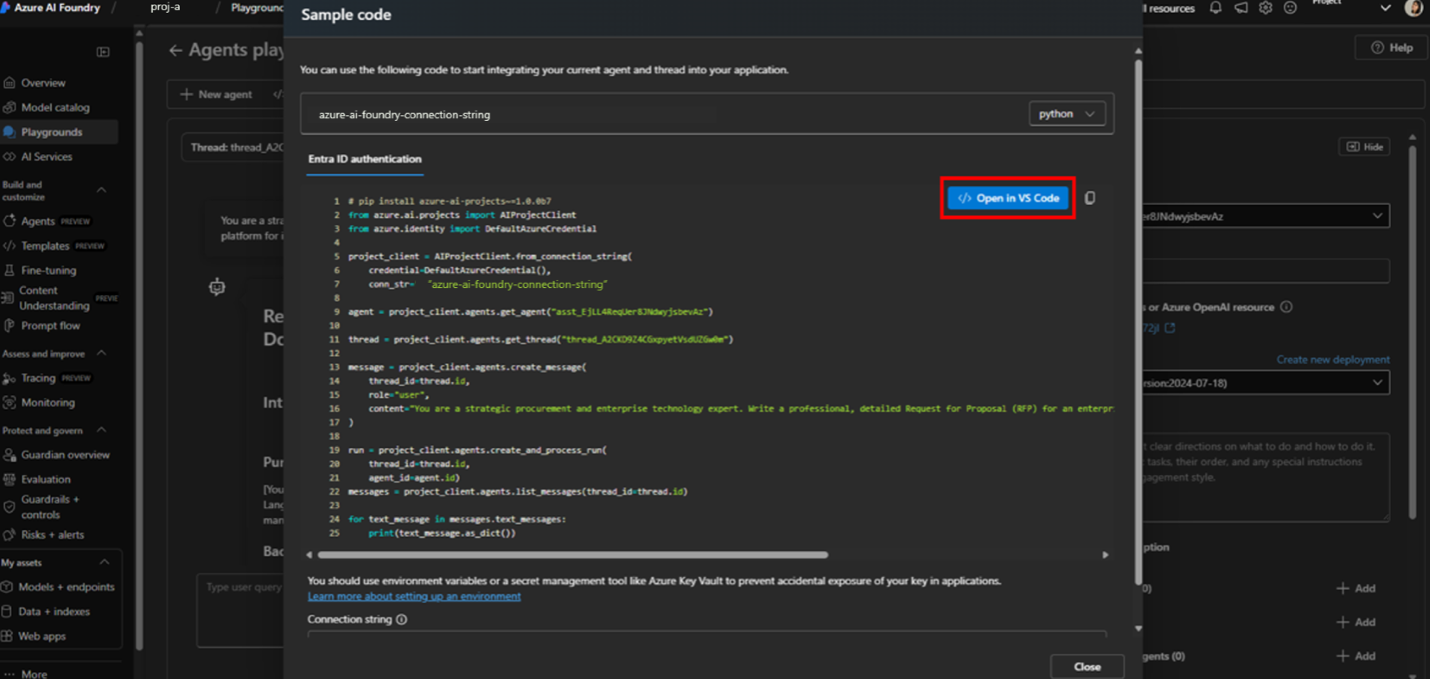
Task: Copy the sample code snippet
Action: tap(1090, 197)
